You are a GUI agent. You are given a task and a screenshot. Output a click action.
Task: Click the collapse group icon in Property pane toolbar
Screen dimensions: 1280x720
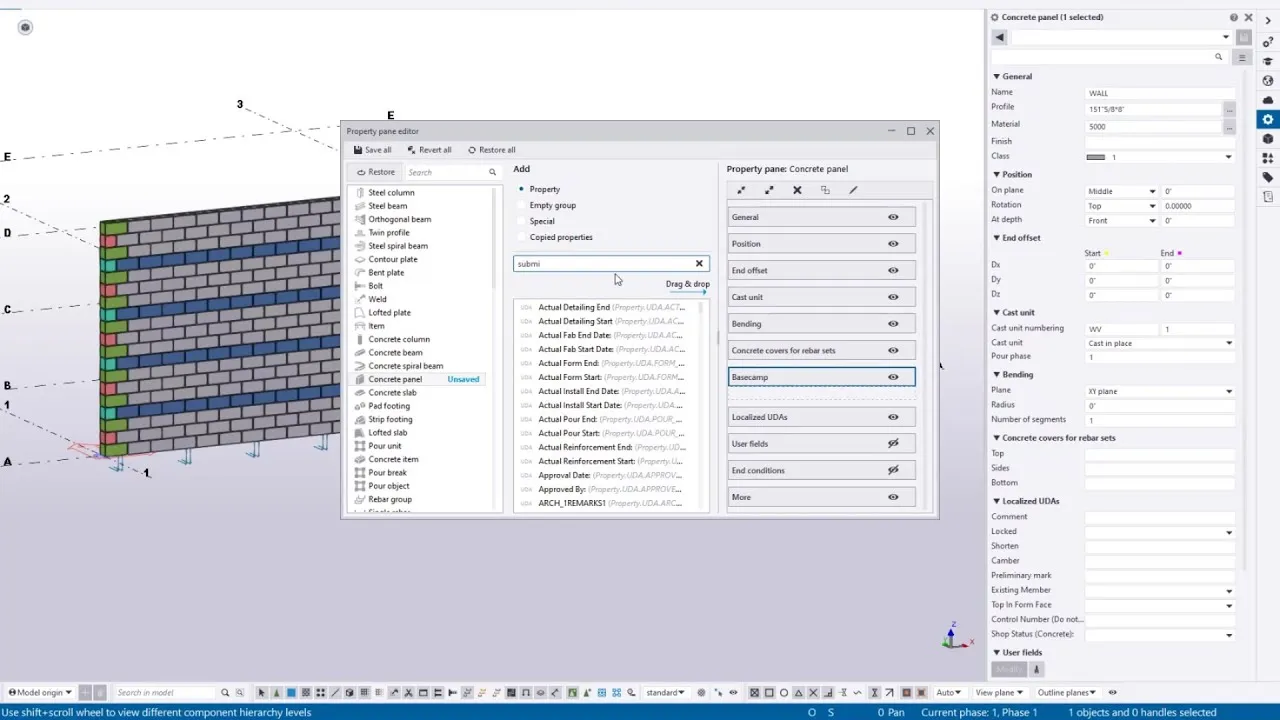tap(741, 190)
